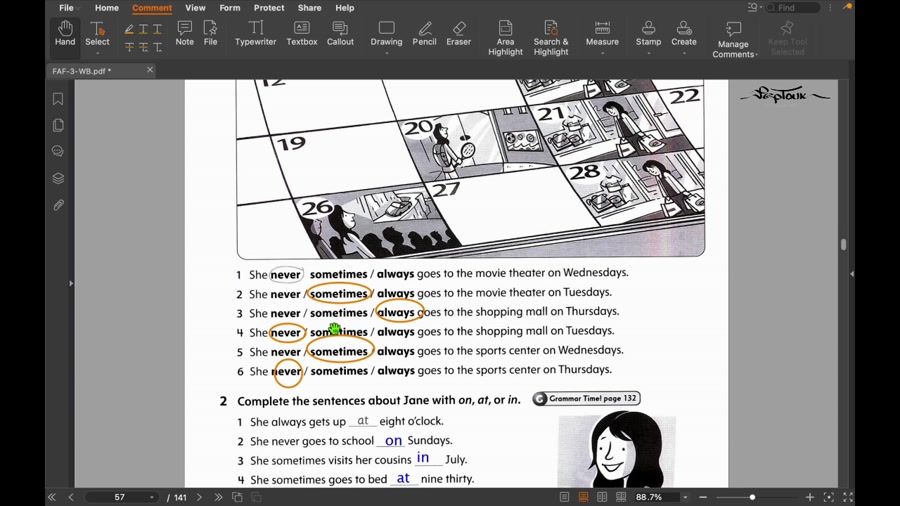The width and height of the screenshot is (900, 506).
Task: Add a Note comment
Action: coord(184,34)
